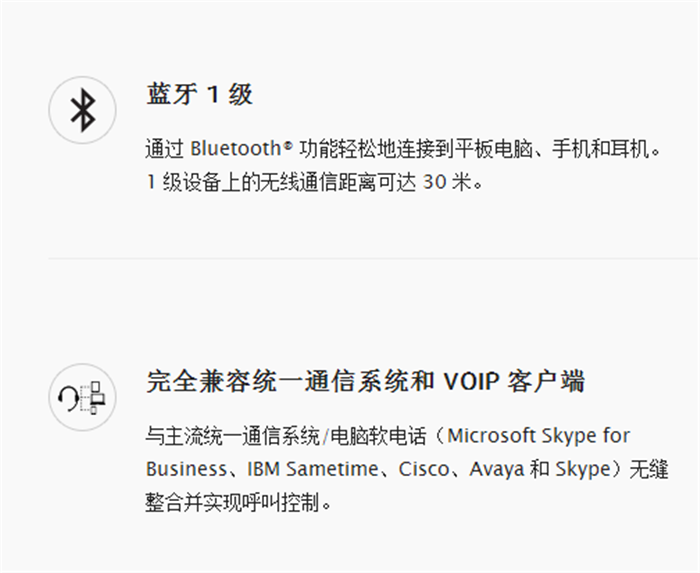Click the text 与主流统一通信系统
700x573 pixels.
(x=233, y=436)
